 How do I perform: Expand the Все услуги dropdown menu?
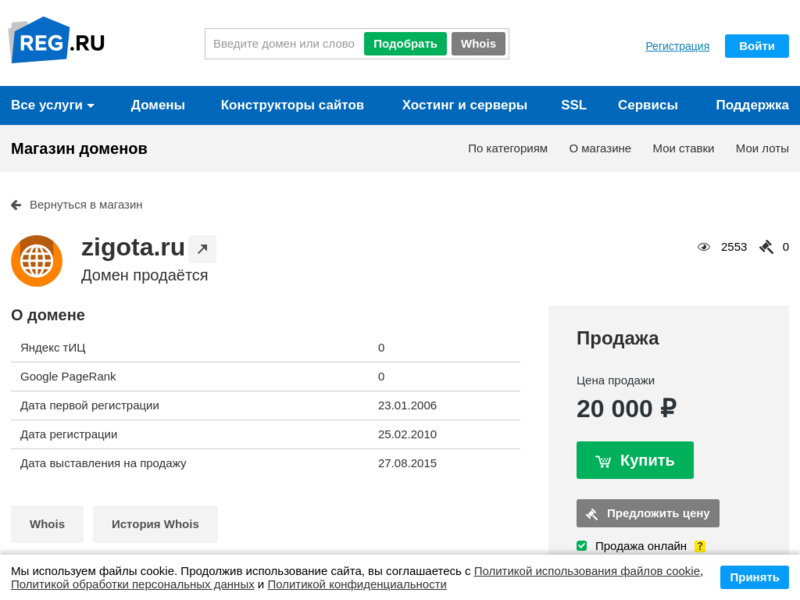pyautogui.click(x=53, y=105)
